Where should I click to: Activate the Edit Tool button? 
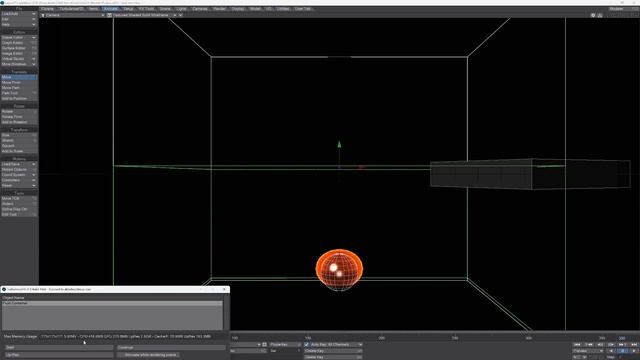(x=19, y=214)
